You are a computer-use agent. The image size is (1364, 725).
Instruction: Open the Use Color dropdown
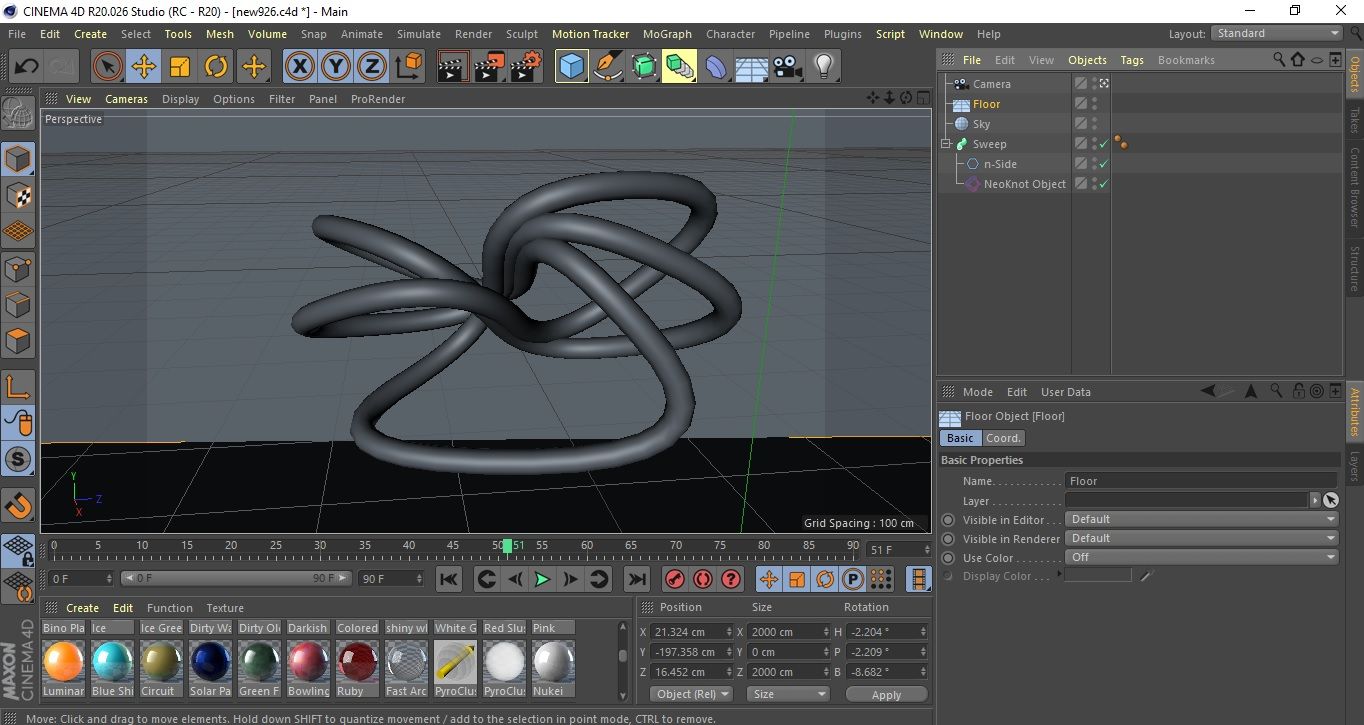(x=1201, y=557)
